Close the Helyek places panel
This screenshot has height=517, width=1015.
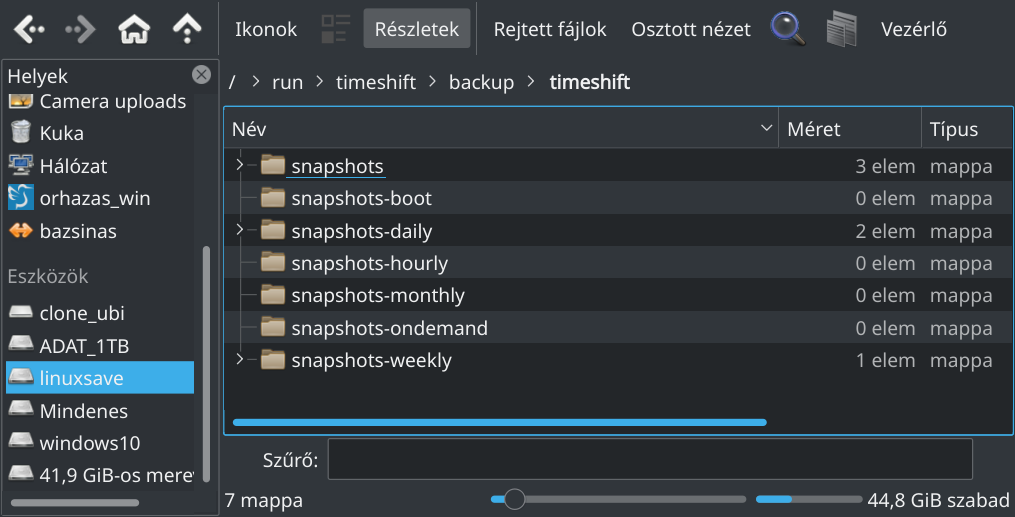201,75
